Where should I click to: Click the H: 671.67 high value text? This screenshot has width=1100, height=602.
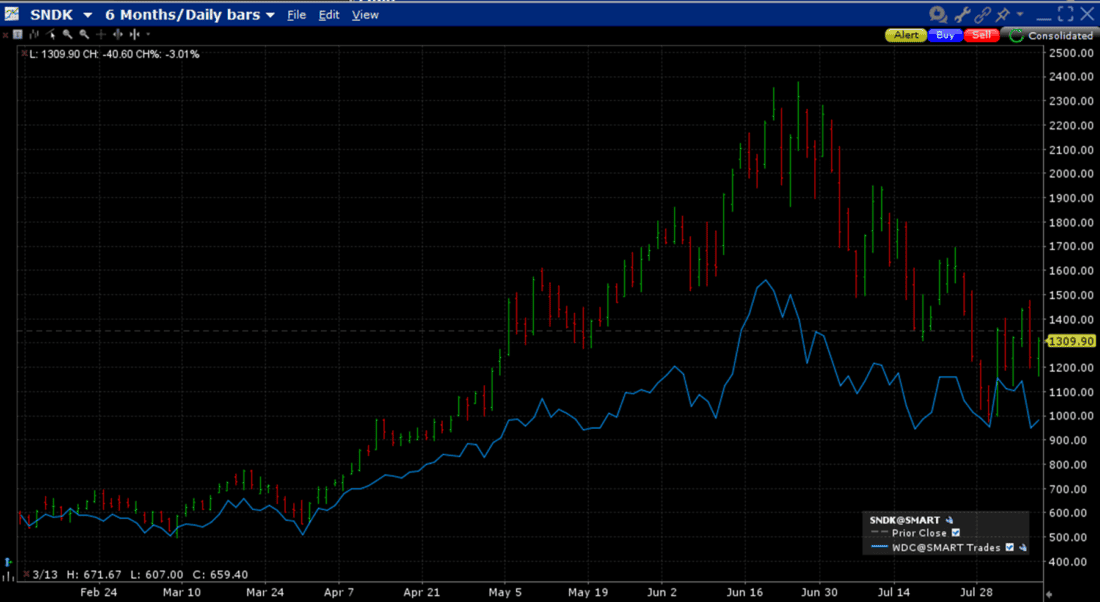tap(94, 575)
